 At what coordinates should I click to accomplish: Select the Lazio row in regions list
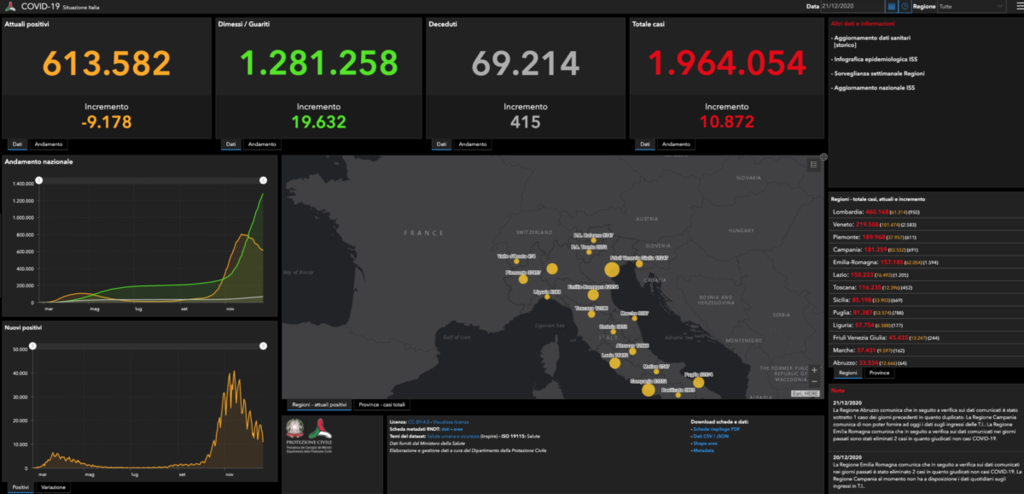924,274
